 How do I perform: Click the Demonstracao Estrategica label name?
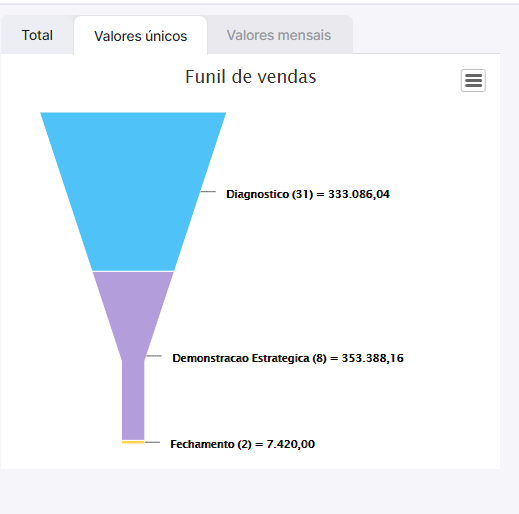click(241, 358)
